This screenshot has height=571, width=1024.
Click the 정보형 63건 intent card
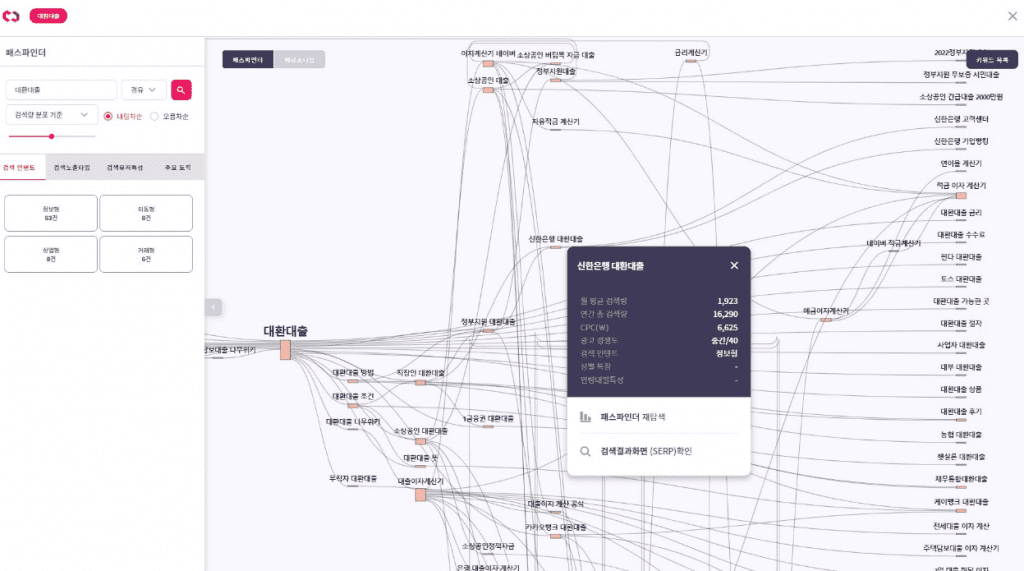click(51, 213)
